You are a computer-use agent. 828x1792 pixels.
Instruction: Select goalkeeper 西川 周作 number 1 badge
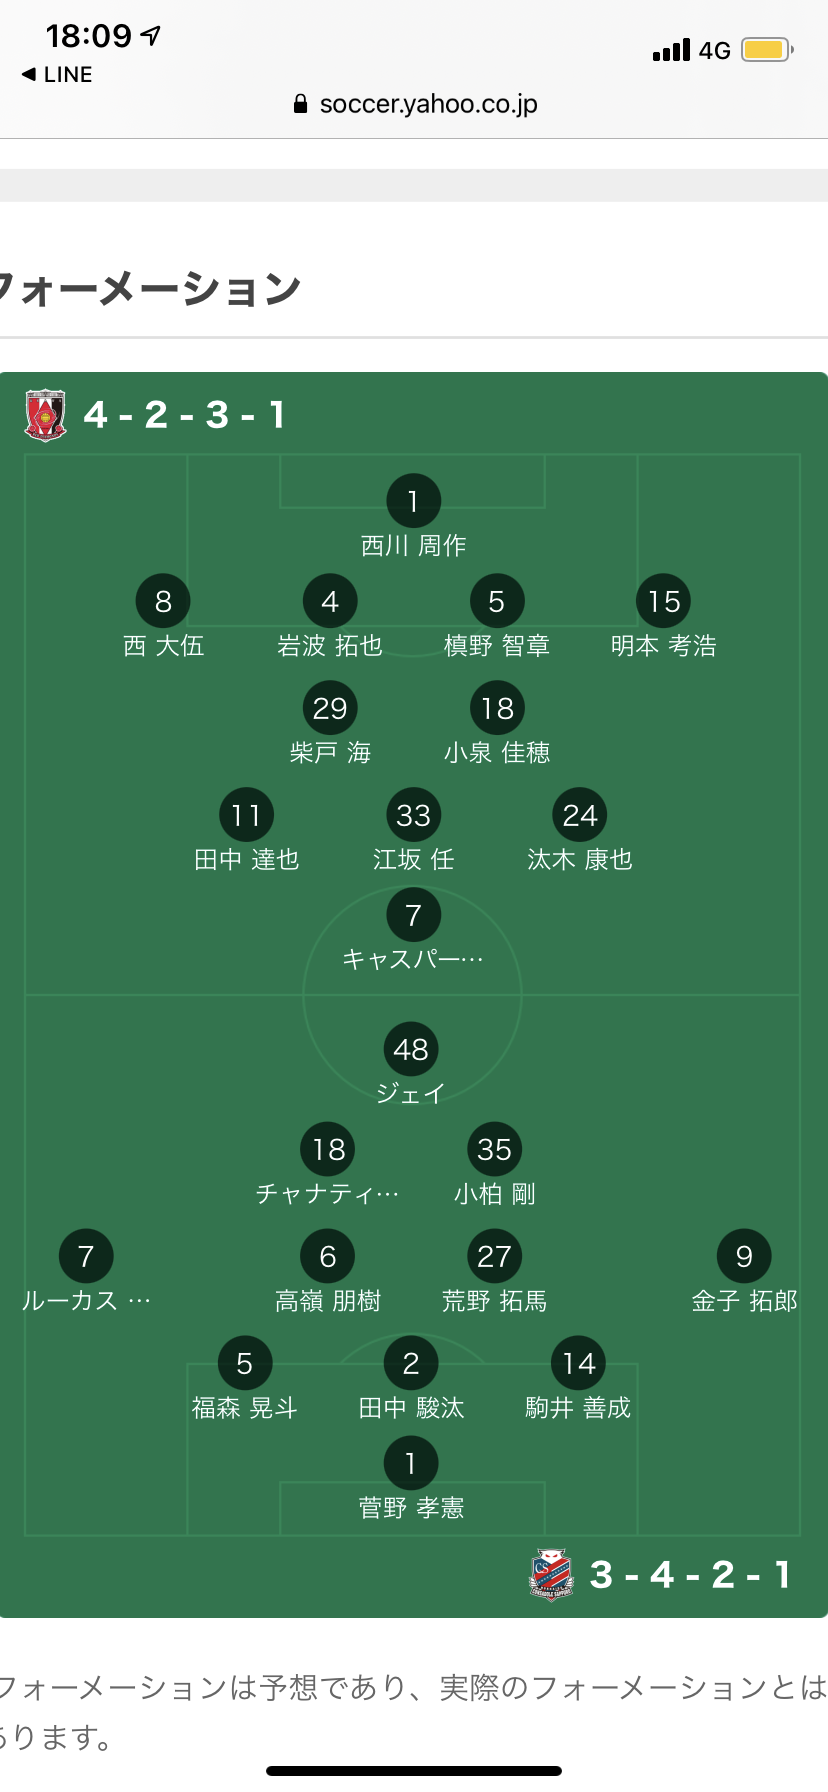click(x=413, y=501)
